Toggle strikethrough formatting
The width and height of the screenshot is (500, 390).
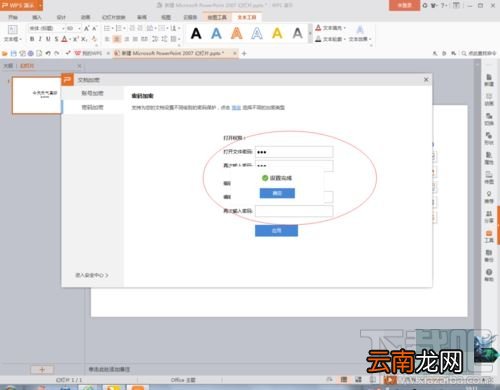click(x=56, y=39)
